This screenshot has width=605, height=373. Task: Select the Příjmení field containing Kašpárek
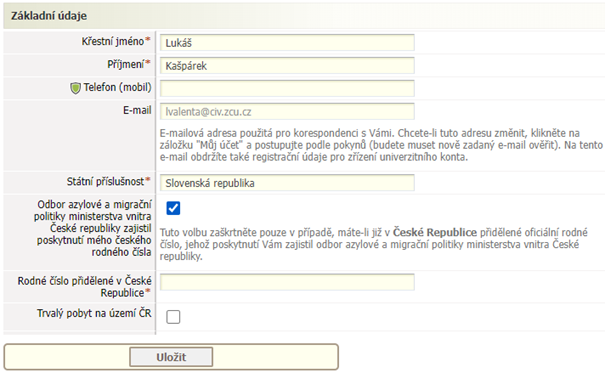[287, 66]
